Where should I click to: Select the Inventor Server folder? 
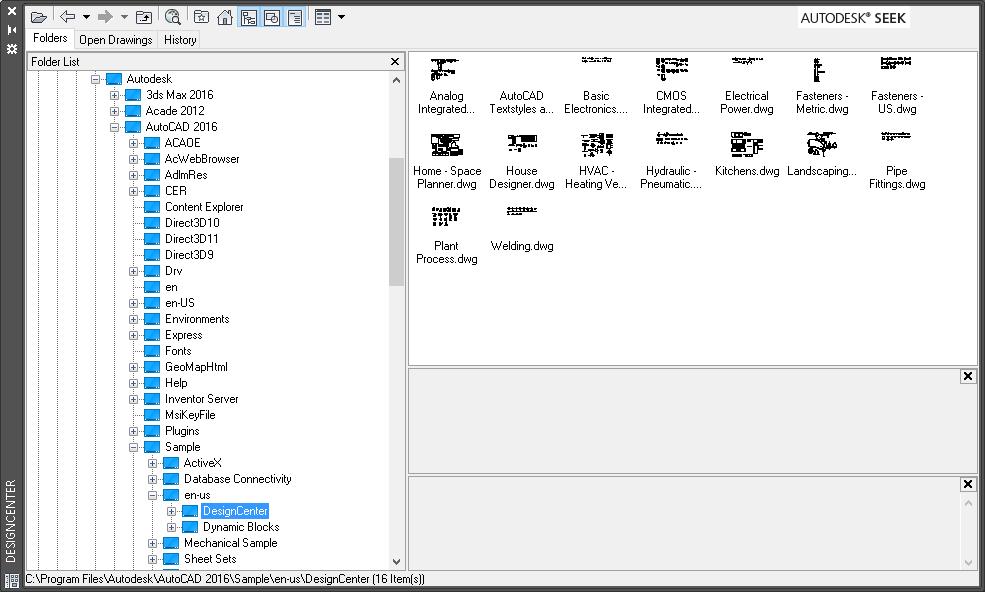click(x=202, y=399)
